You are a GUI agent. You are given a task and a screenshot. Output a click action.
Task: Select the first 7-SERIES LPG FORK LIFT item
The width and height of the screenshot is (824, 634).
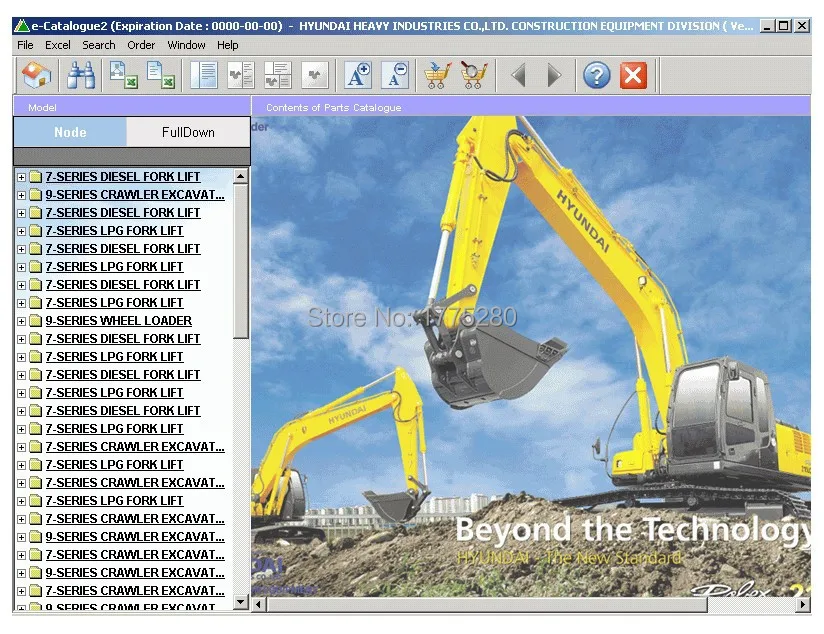[114, 231]
